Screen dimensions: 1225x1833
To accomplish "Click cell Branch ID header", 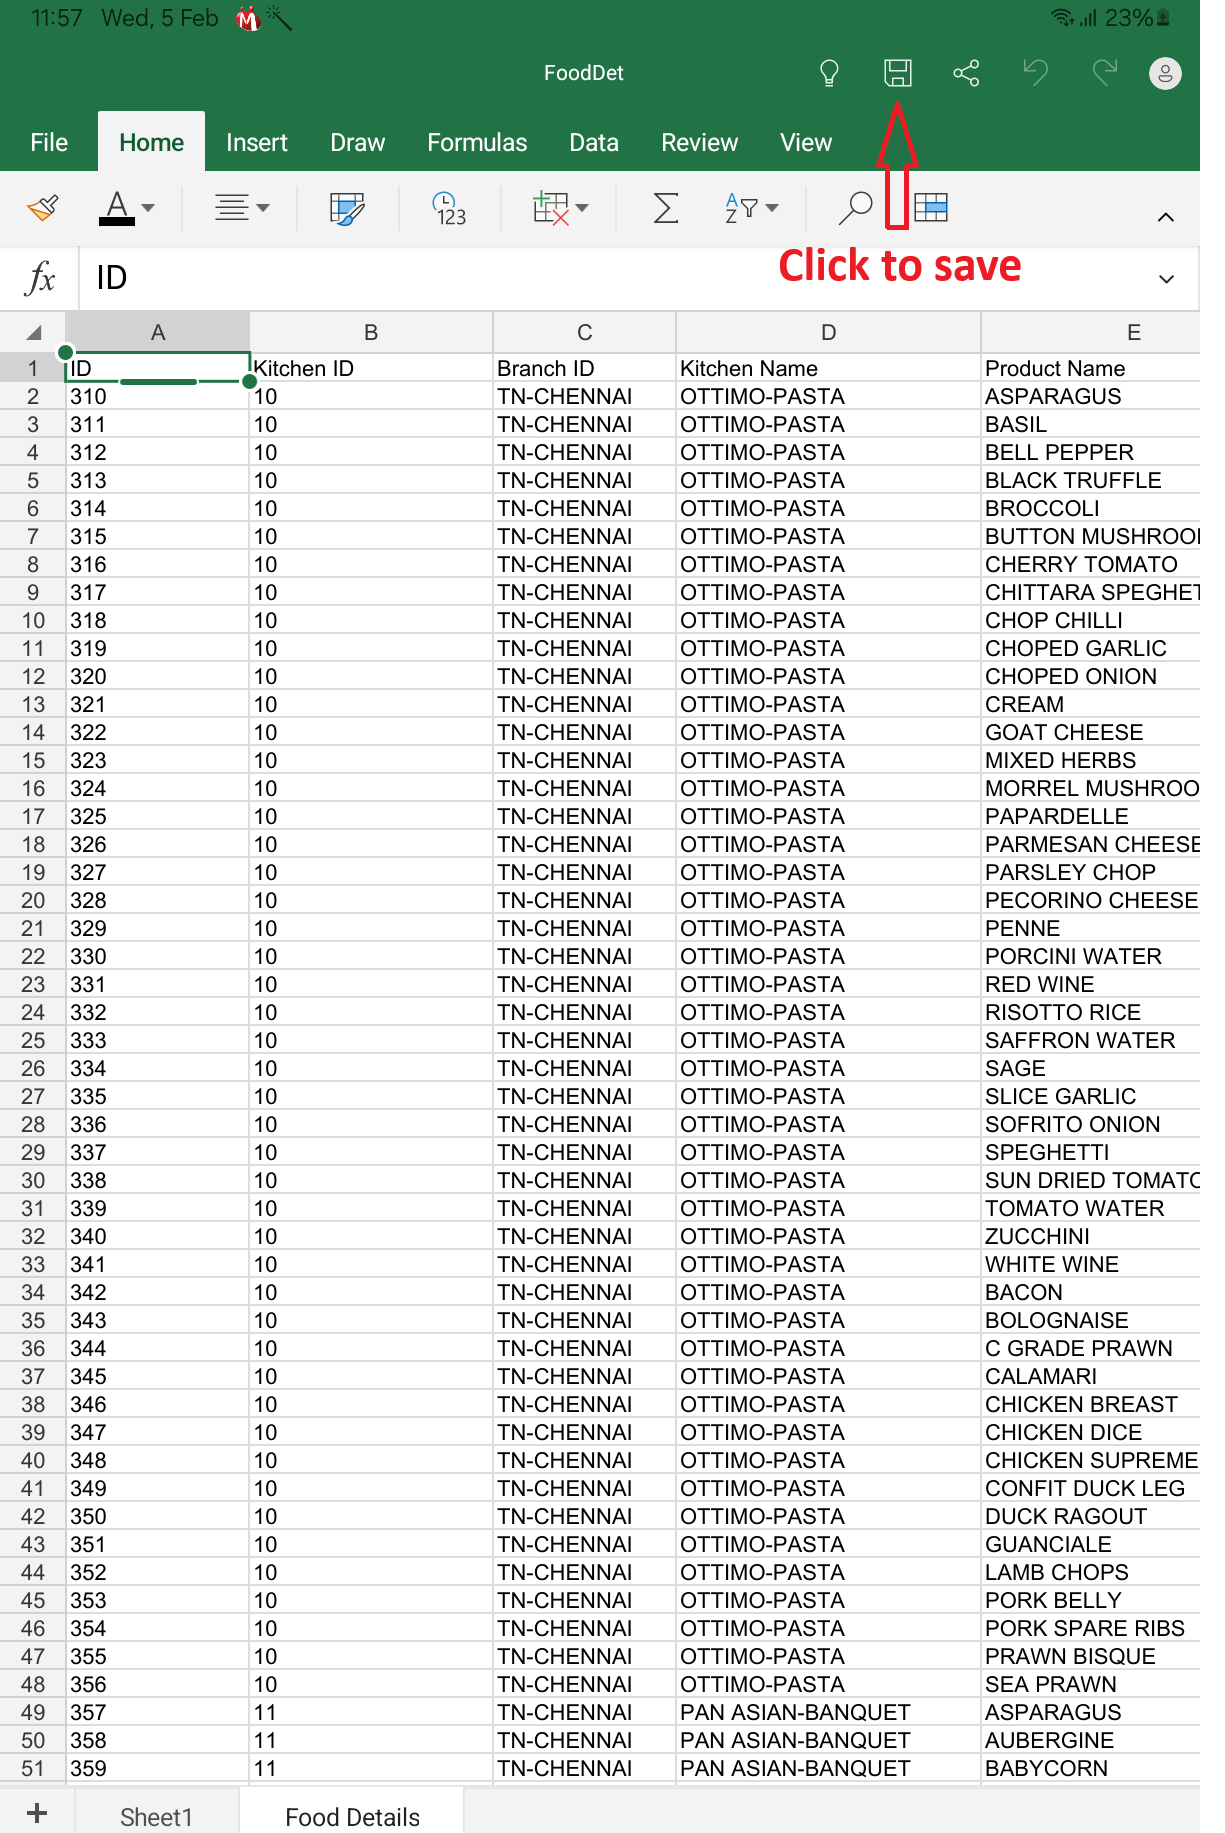I will click(585, 368).
